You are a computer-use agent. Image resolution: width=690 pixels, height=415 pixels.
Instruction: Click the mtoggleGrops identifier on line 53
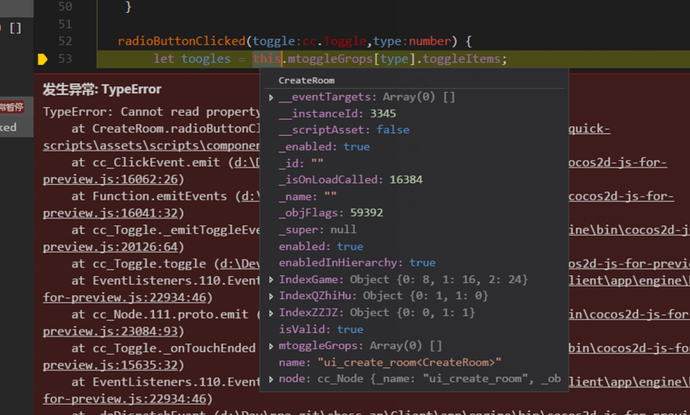pos(330,59)
